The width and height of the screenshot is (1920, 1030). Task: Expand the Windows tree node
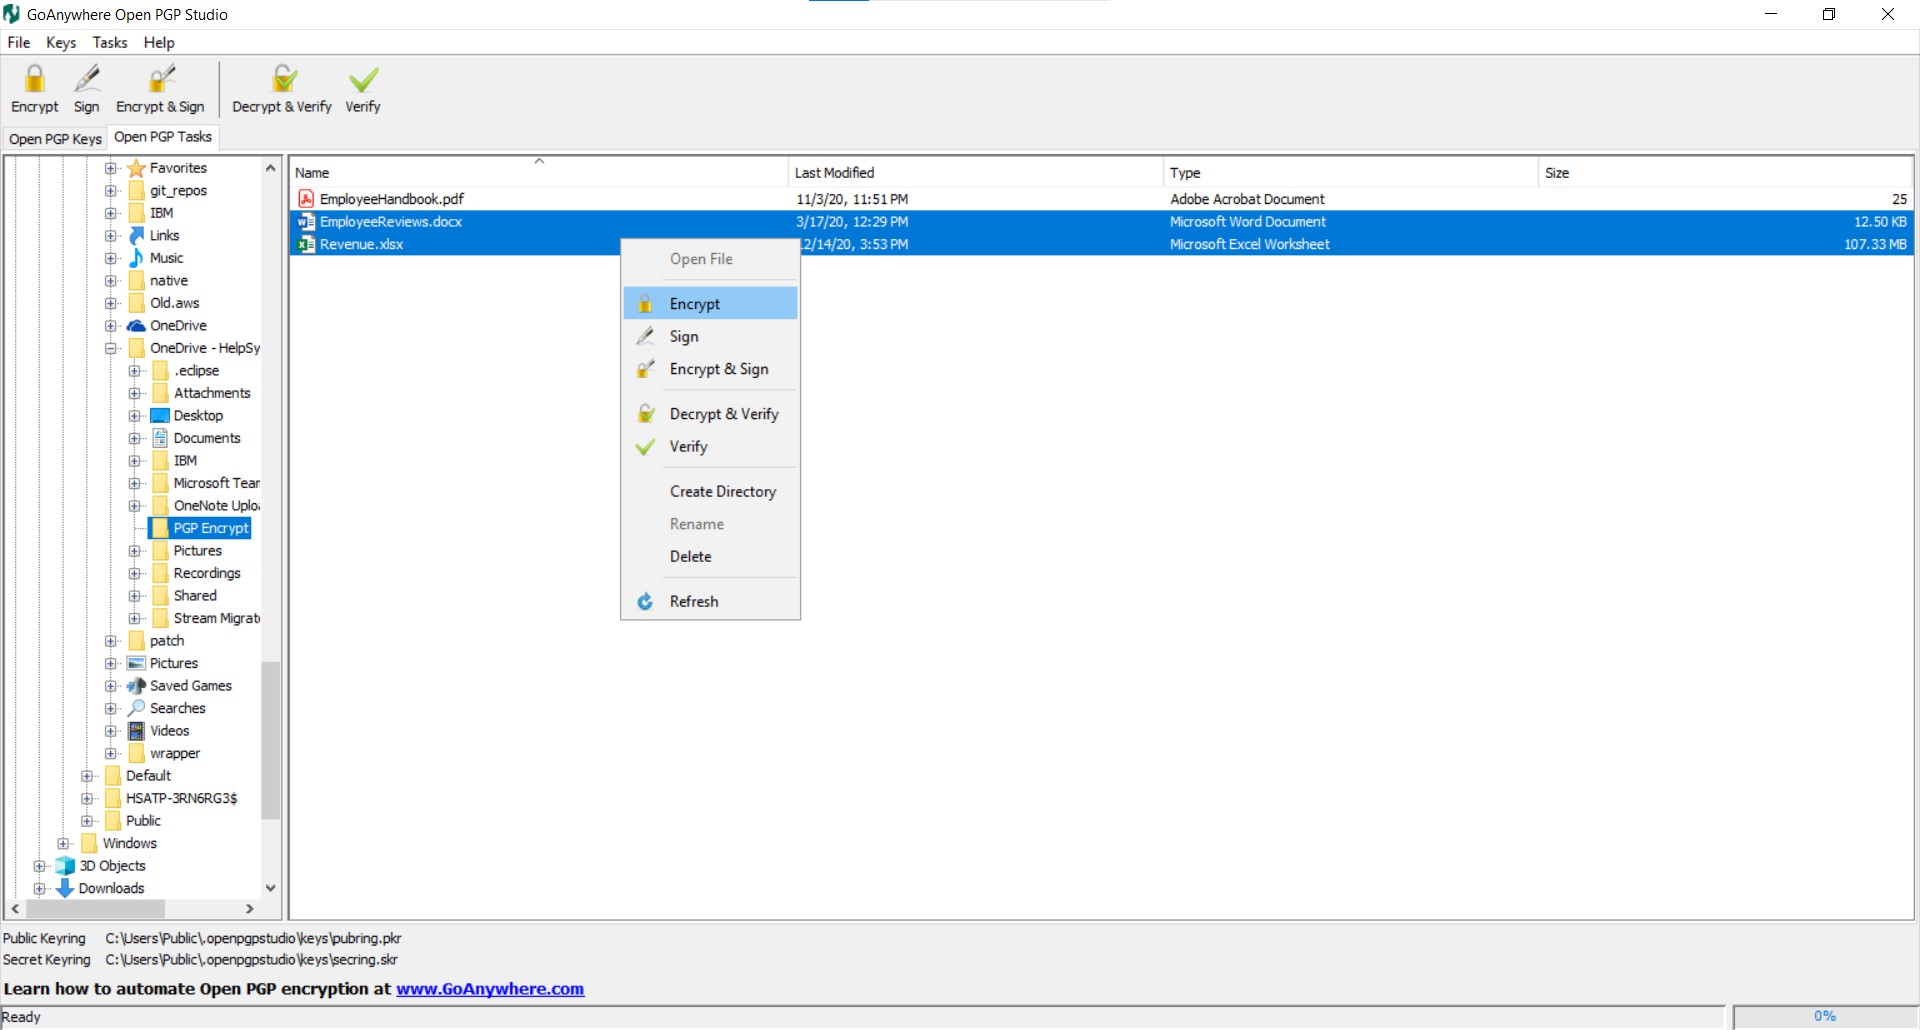[63, 843]
